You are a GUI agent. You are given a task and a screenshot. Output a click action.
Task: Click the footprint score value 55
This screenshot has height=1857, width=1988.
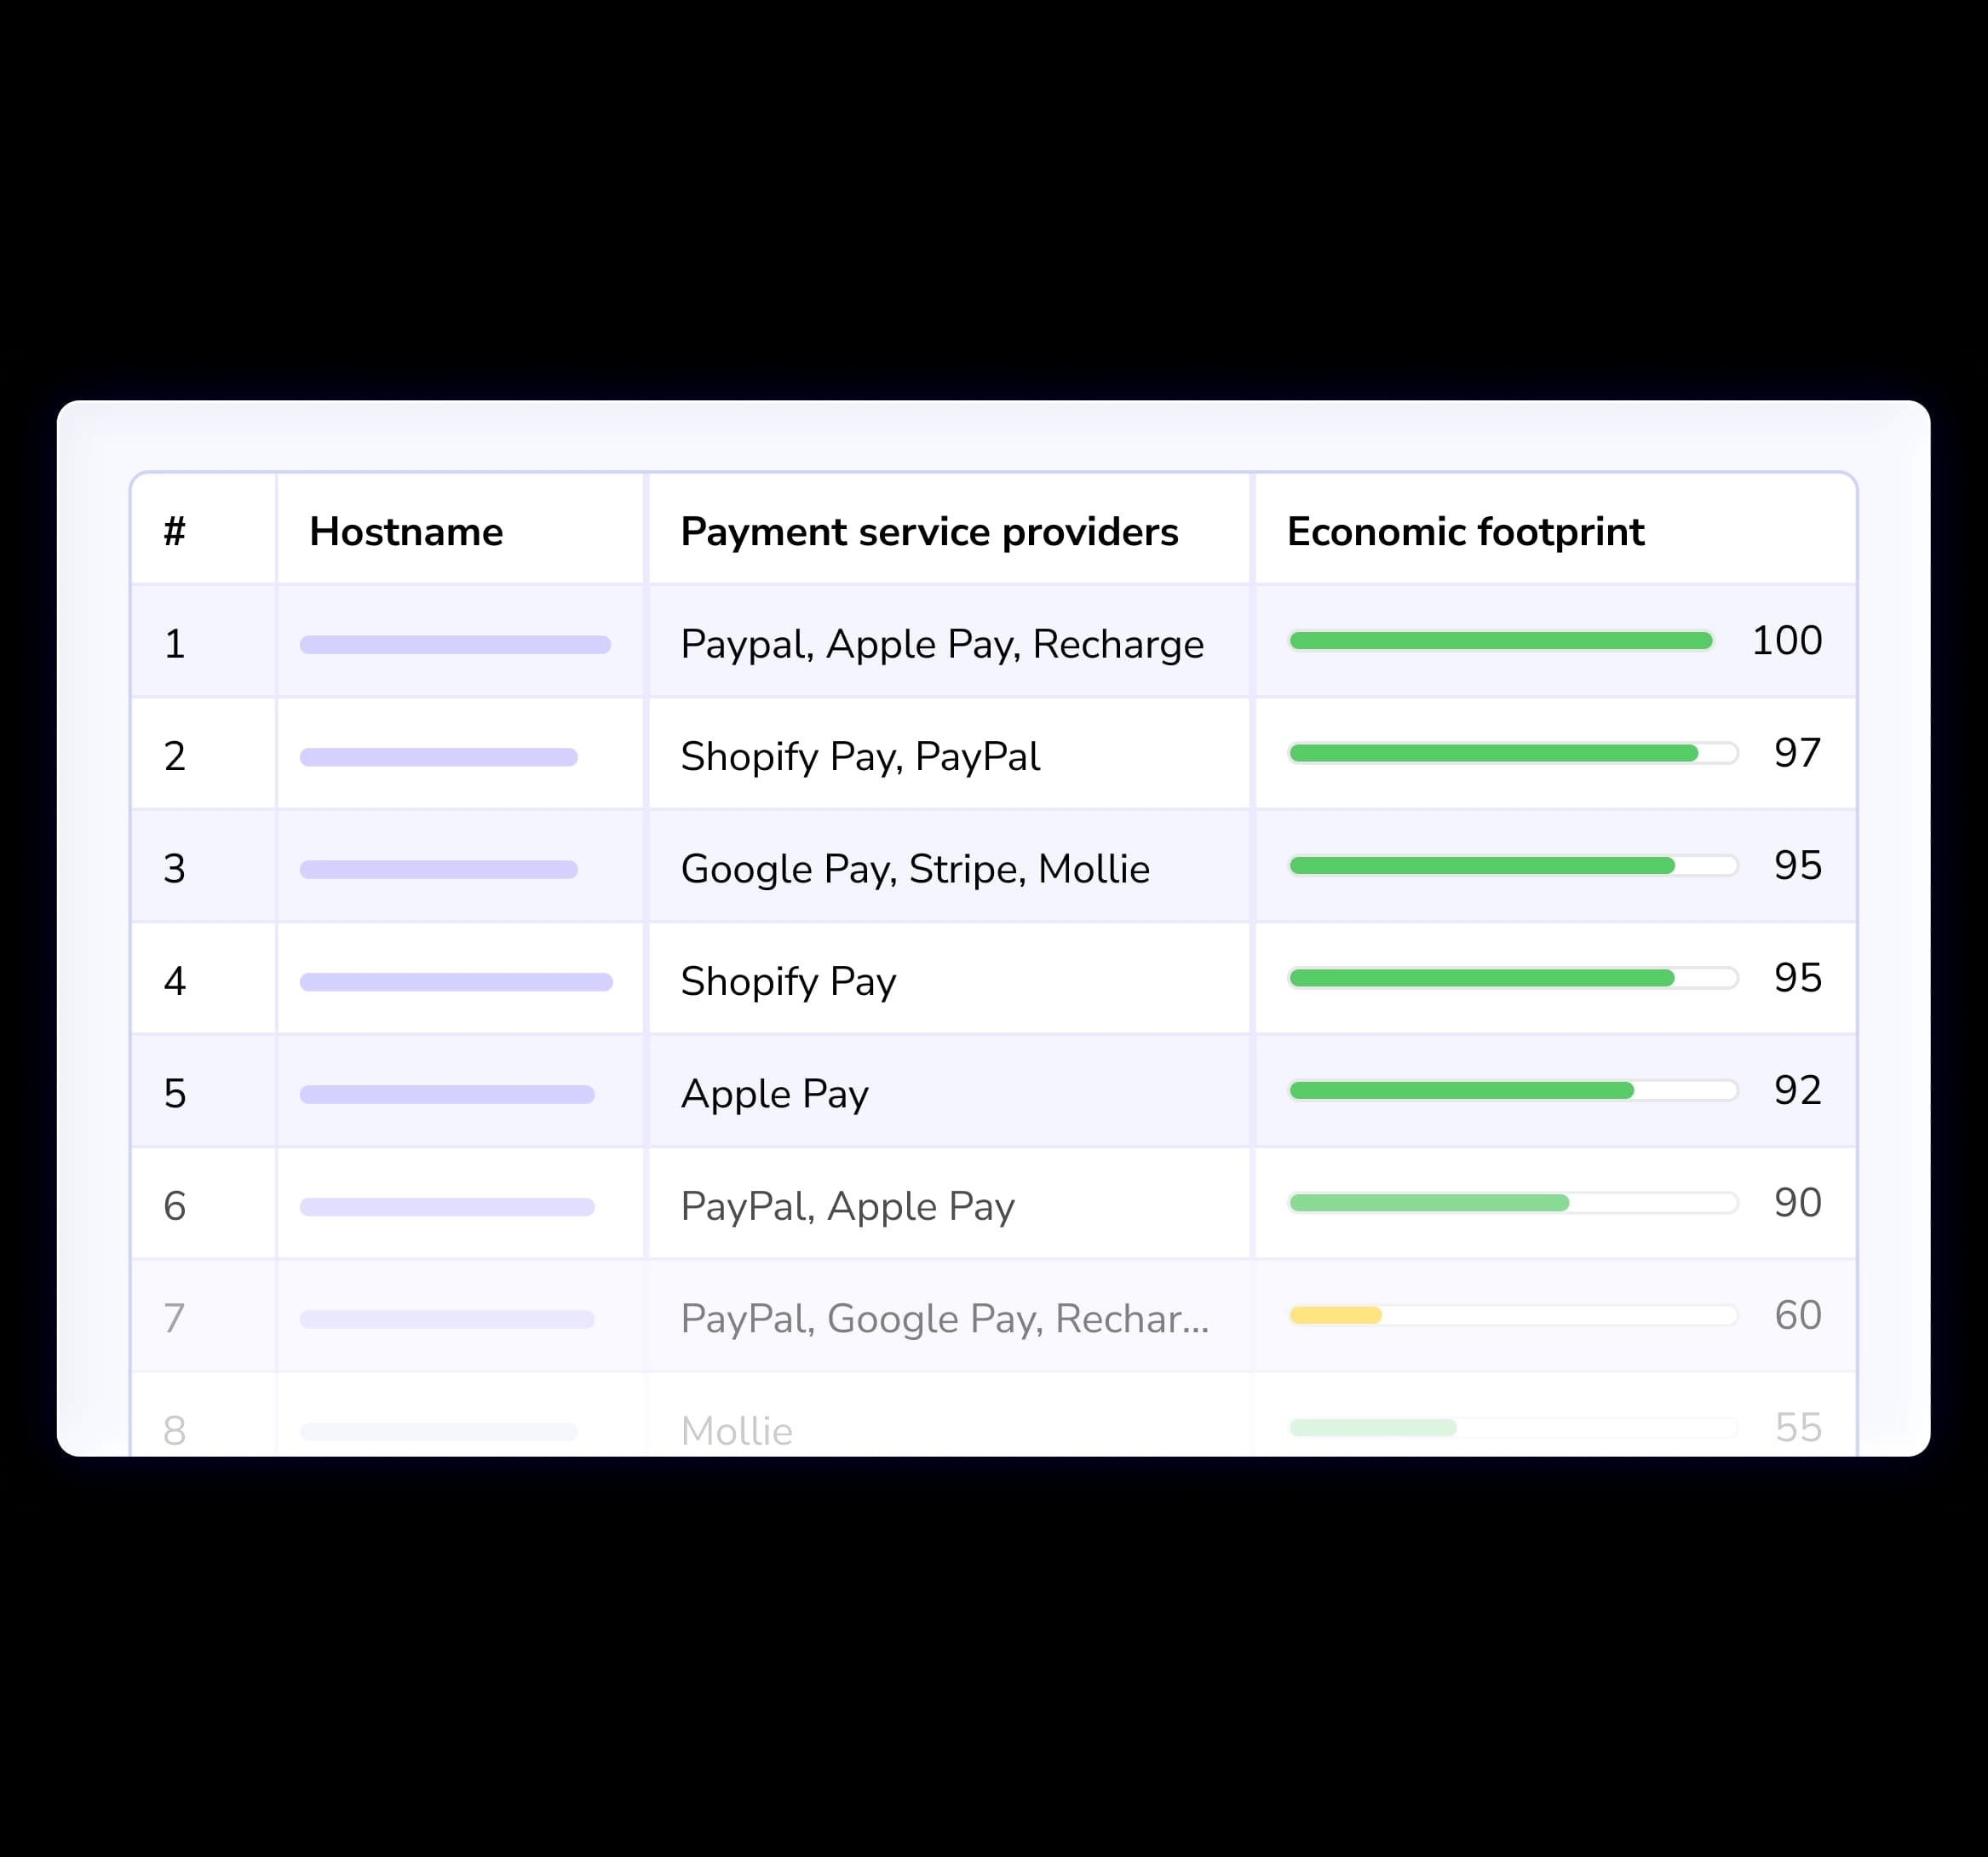(1797, 1428)
